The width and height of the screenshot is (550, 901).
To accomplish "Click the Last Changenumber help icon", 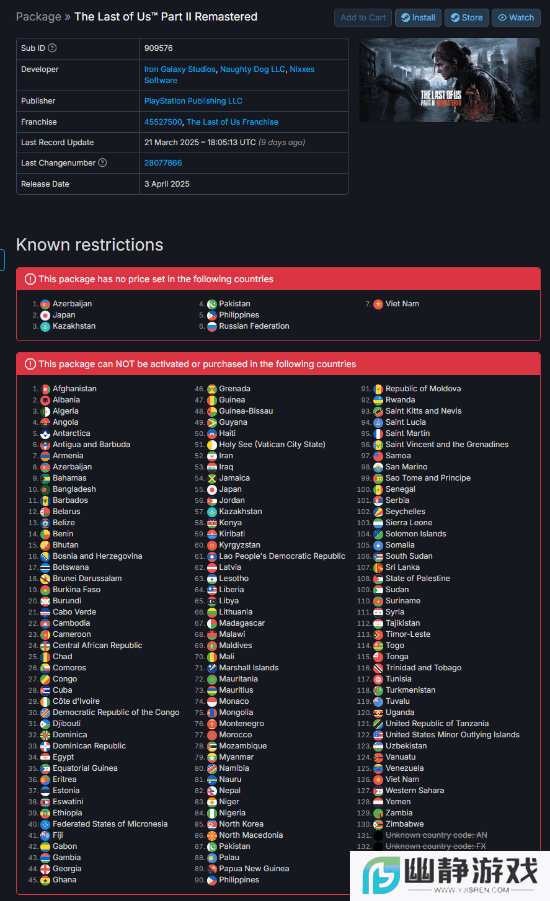I will [x=102, y=163].
